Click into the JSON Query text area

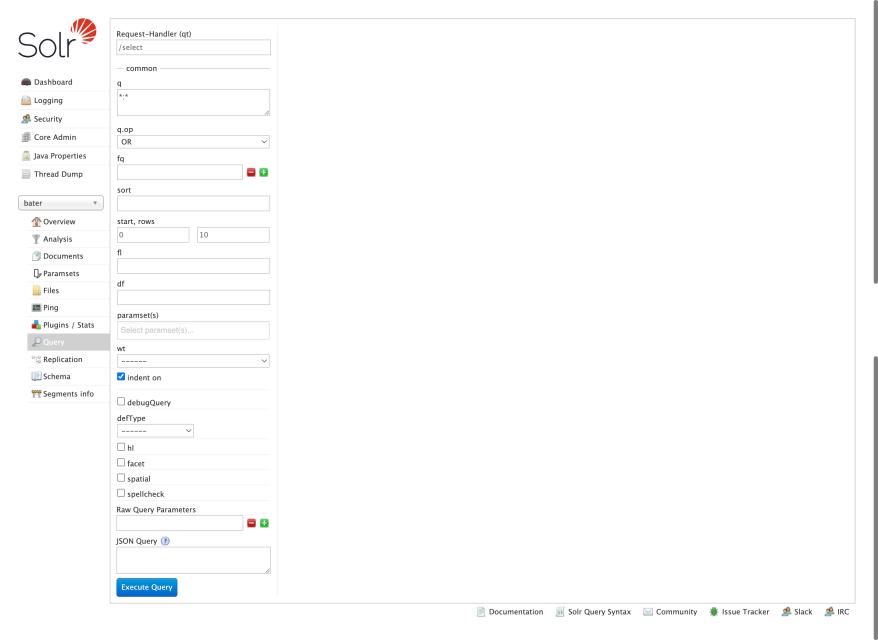click(192, 560)
